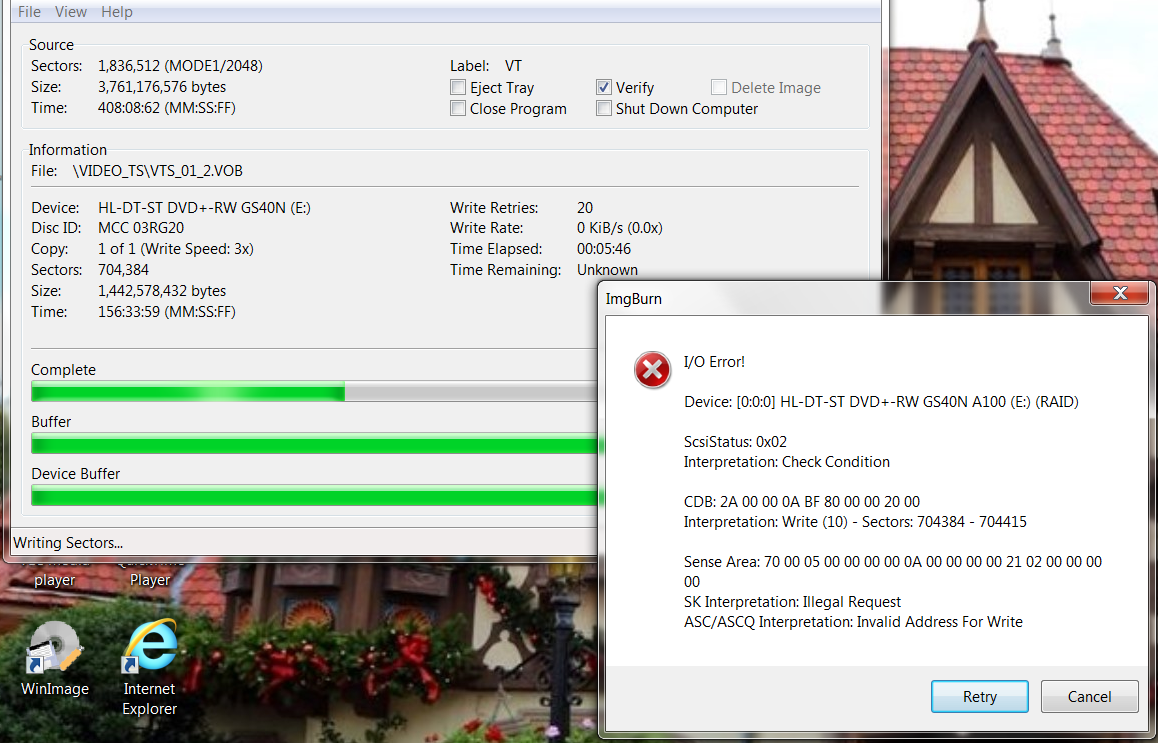Click the Retry button
The width and height of the screenshot is (1158, 743).
tap(979, 696)
